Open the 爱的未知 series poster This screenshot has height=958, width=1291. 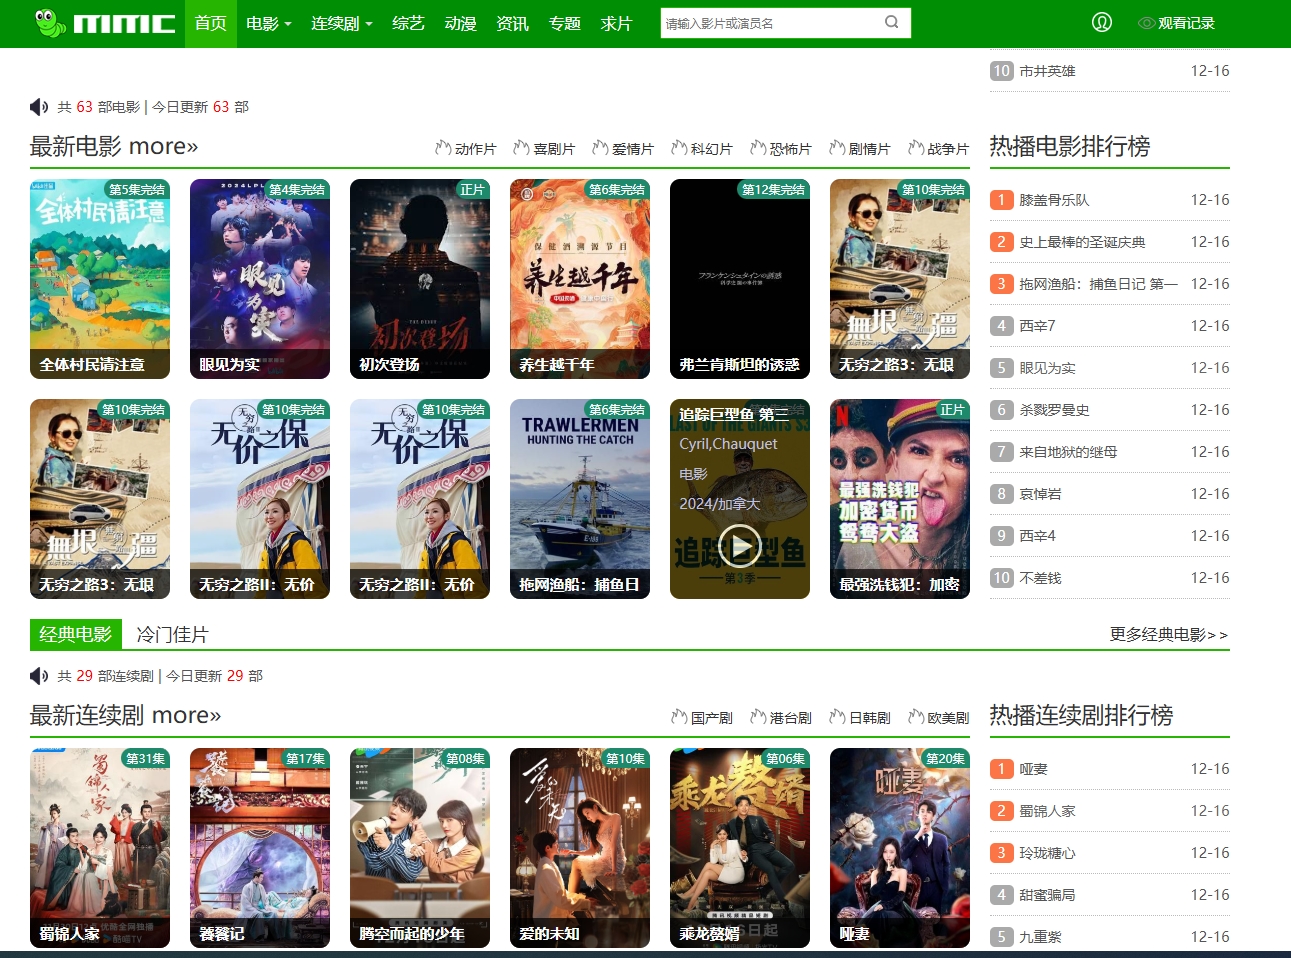coord(580,848)
